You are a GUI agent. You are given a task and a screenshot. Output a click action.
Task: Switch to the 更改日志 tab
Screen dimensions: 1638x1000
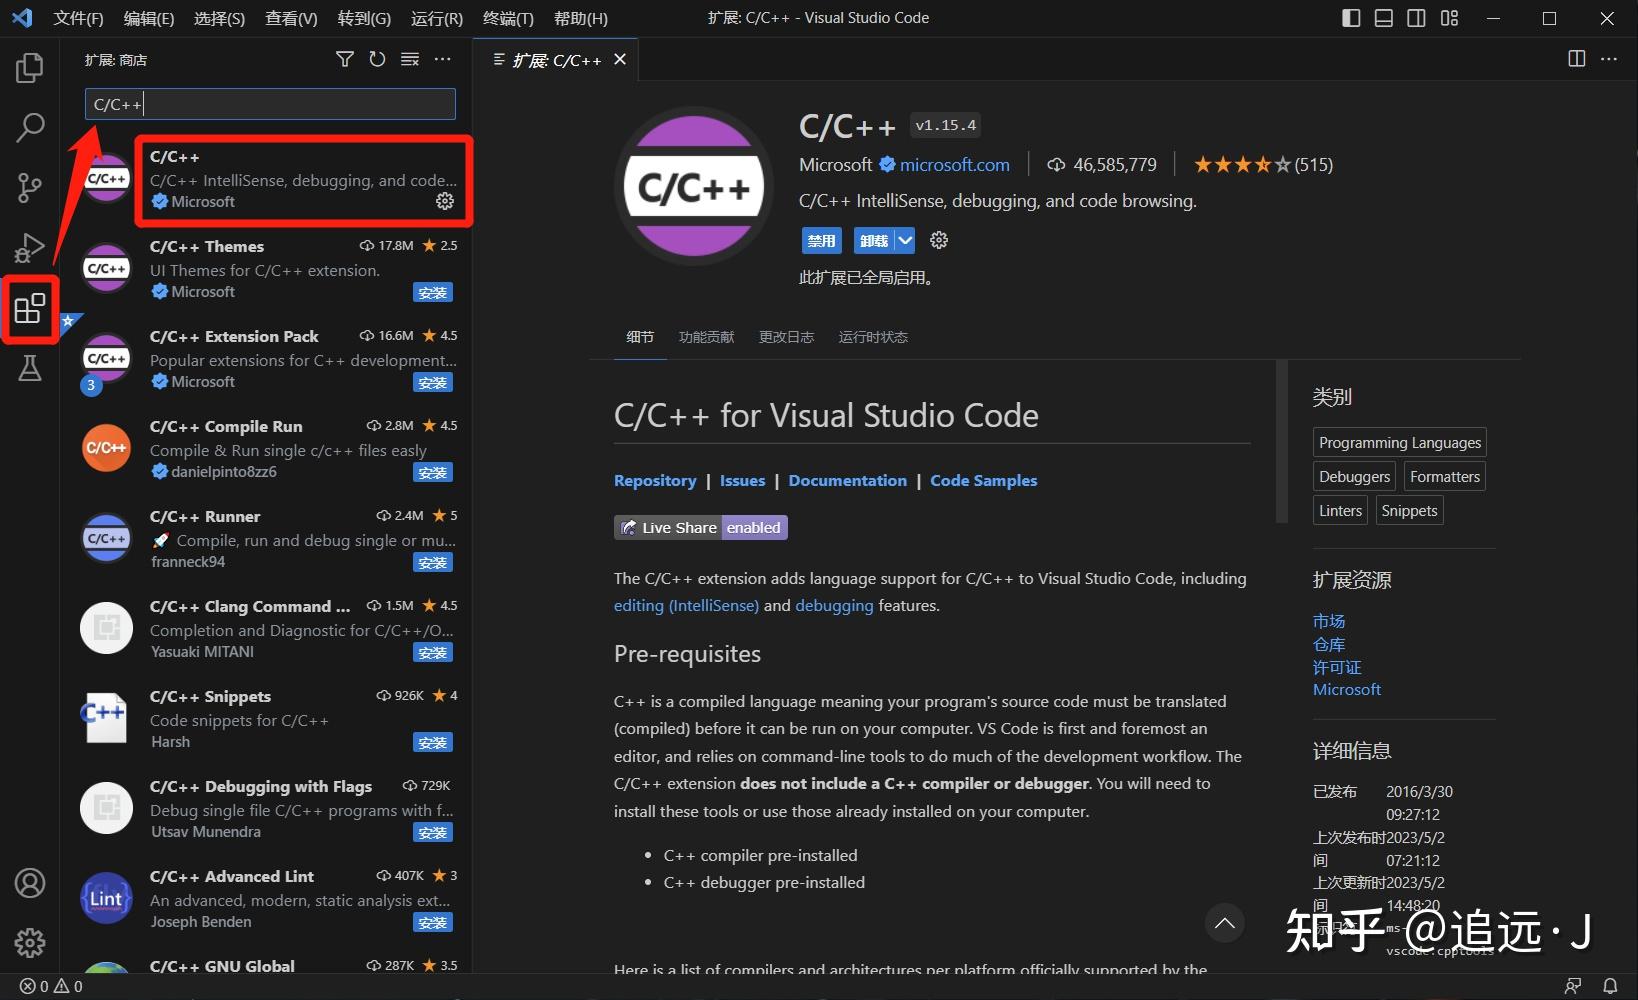(786, 337)
